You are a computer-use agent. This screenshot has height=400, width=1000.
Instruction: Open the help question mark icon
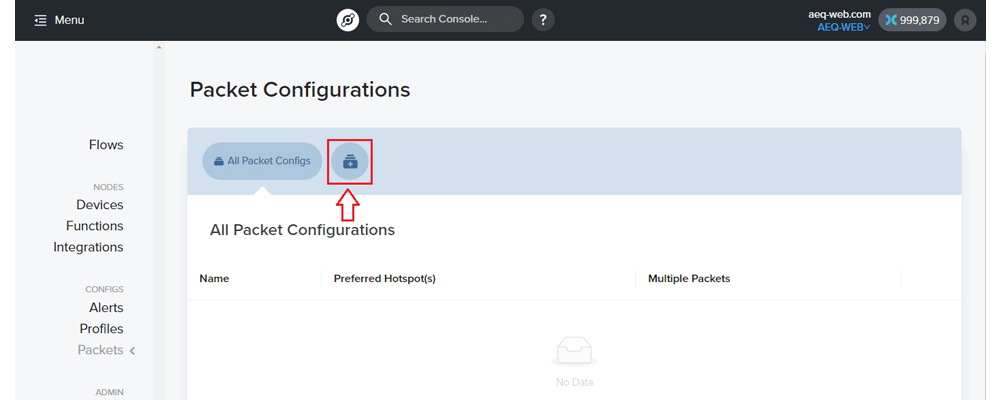pos(543,20)
